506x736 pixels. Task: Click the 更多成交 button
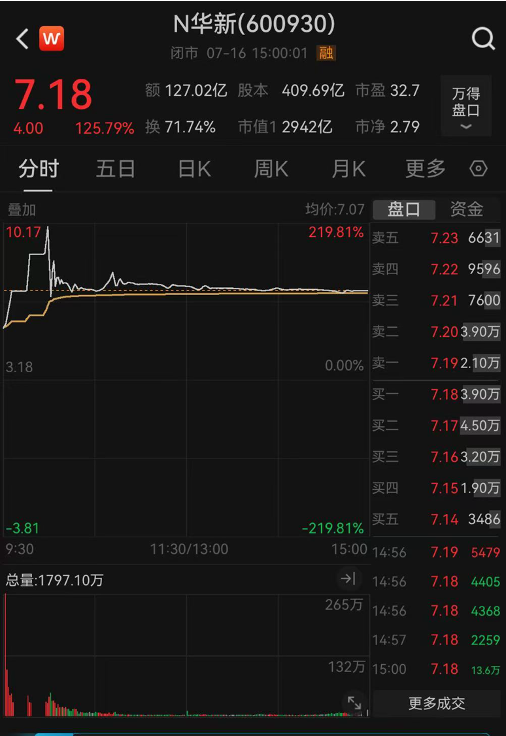click(437, 703)
